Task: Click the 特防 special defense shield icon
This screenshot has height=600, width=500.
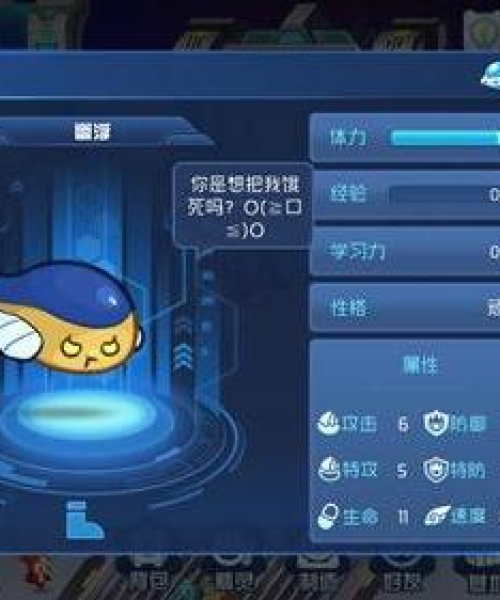Action: point(436,470)
